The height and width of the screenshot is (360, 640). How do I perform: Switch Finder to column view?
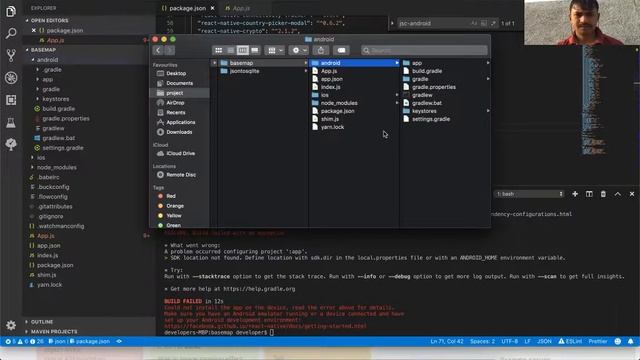(x=242, y=50)
